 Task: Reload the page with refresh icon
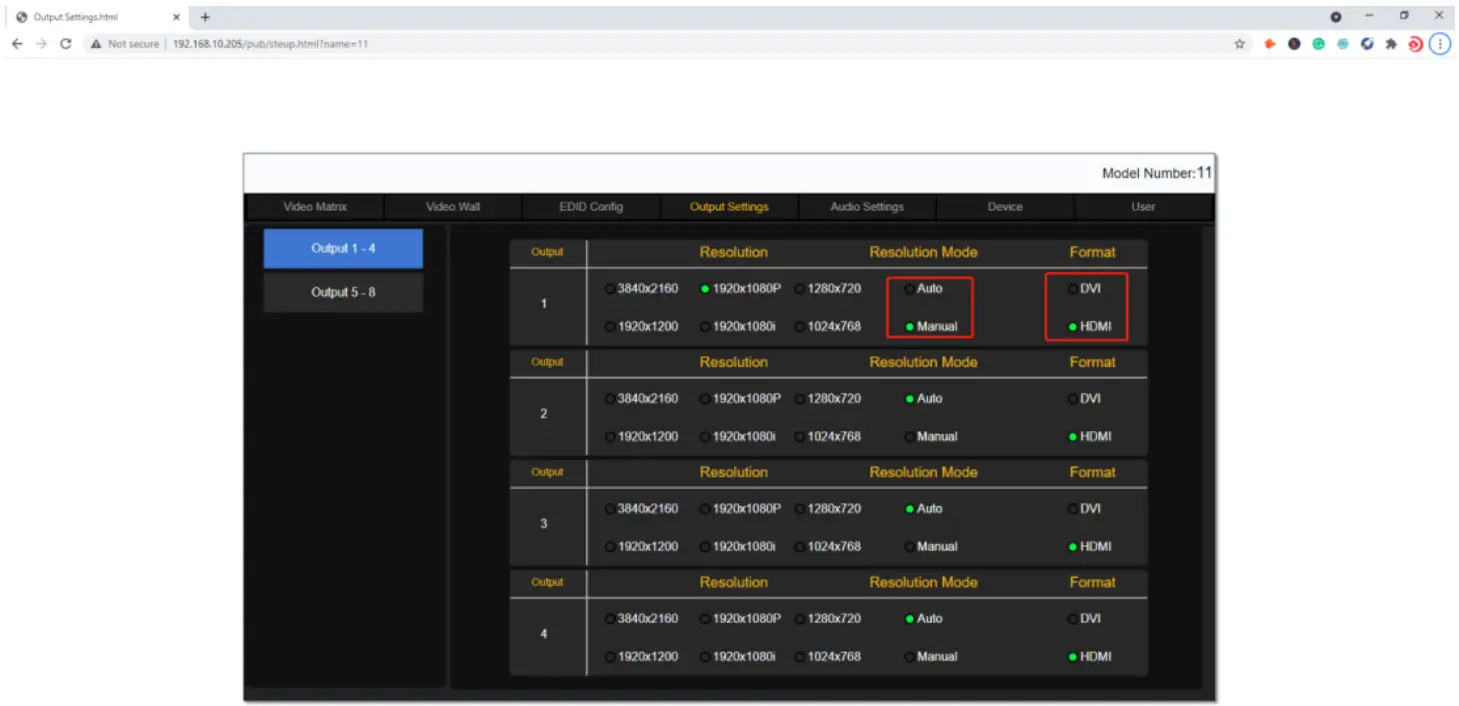[x=66, y=44]
